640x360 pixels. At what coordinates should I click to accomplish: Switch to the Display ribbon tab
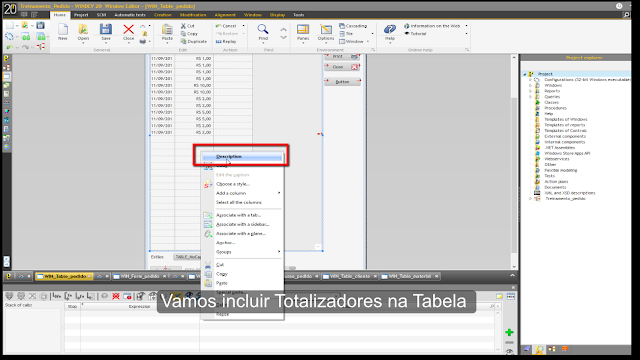(x=277, y=15)
